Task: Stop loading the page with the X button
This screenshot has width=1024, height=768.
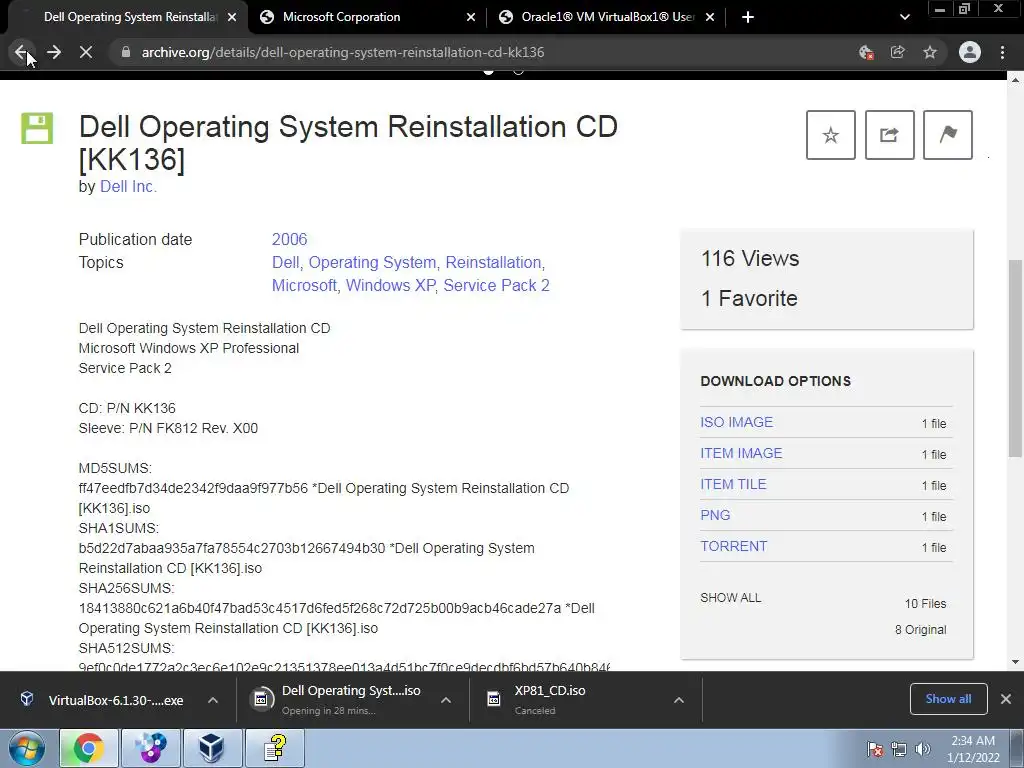Action: point(86,52)
